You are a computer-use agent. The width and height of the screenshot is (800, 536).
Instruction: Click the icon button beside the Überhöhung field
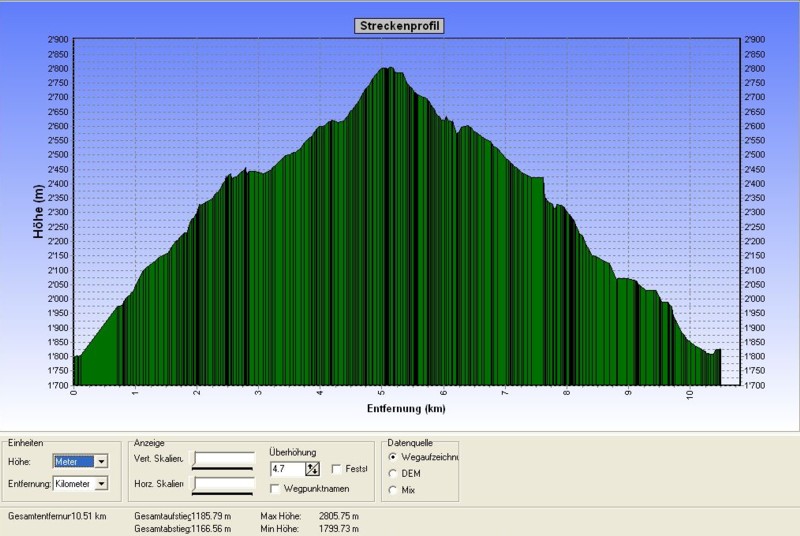[x=312, y=468]
